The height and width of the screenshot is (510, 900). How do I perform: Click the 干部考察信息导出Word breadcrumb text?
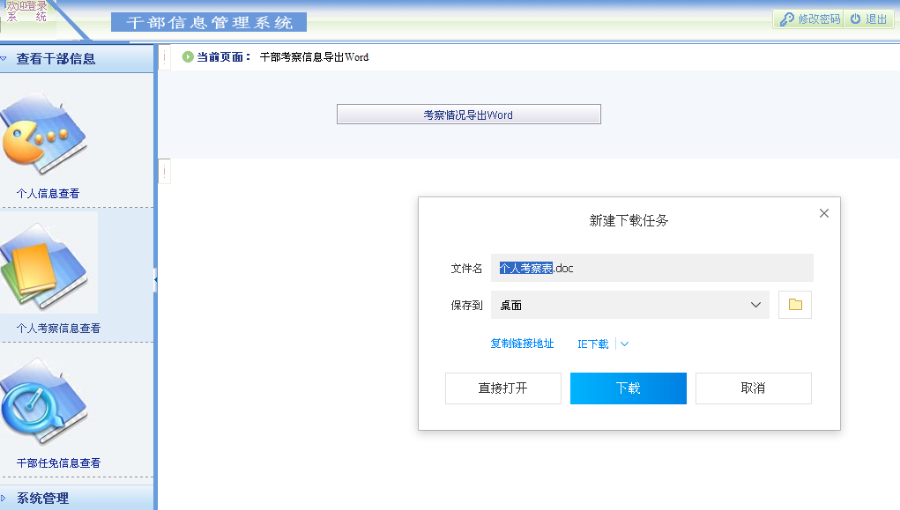(x=314, y=57)
